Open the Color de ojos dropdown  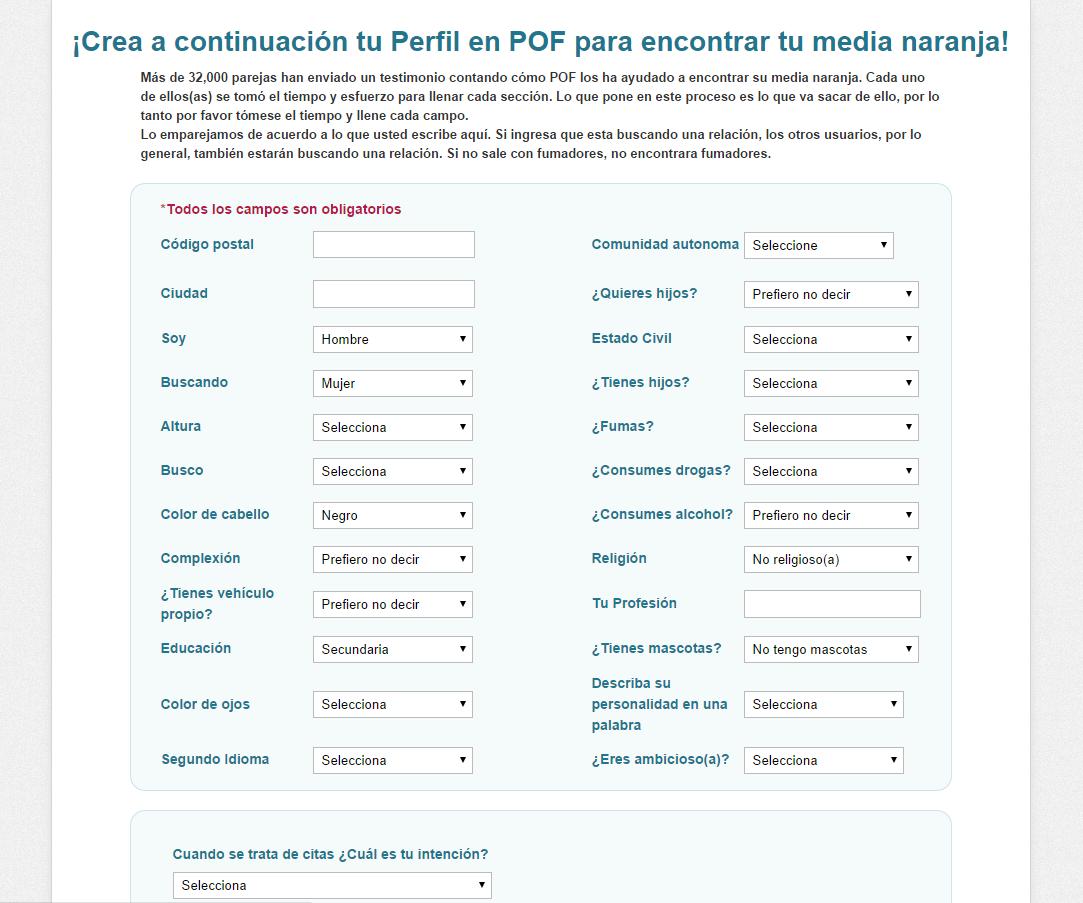point(392,704)
